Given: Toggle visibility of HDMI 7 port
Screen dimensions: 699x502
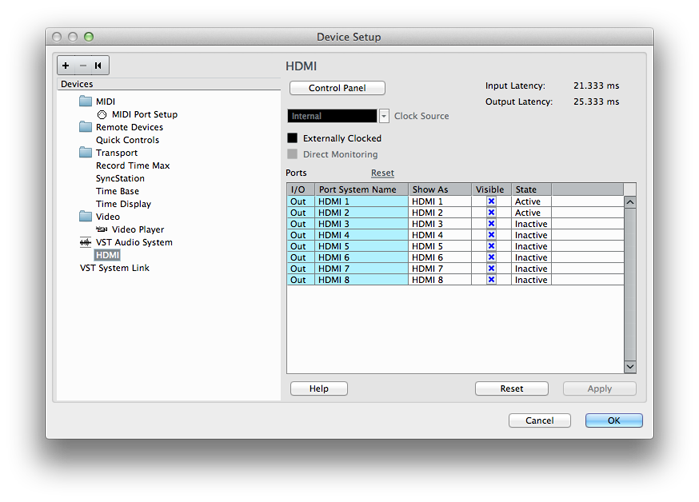Looking at the screenshot, I should coord(491,268).
